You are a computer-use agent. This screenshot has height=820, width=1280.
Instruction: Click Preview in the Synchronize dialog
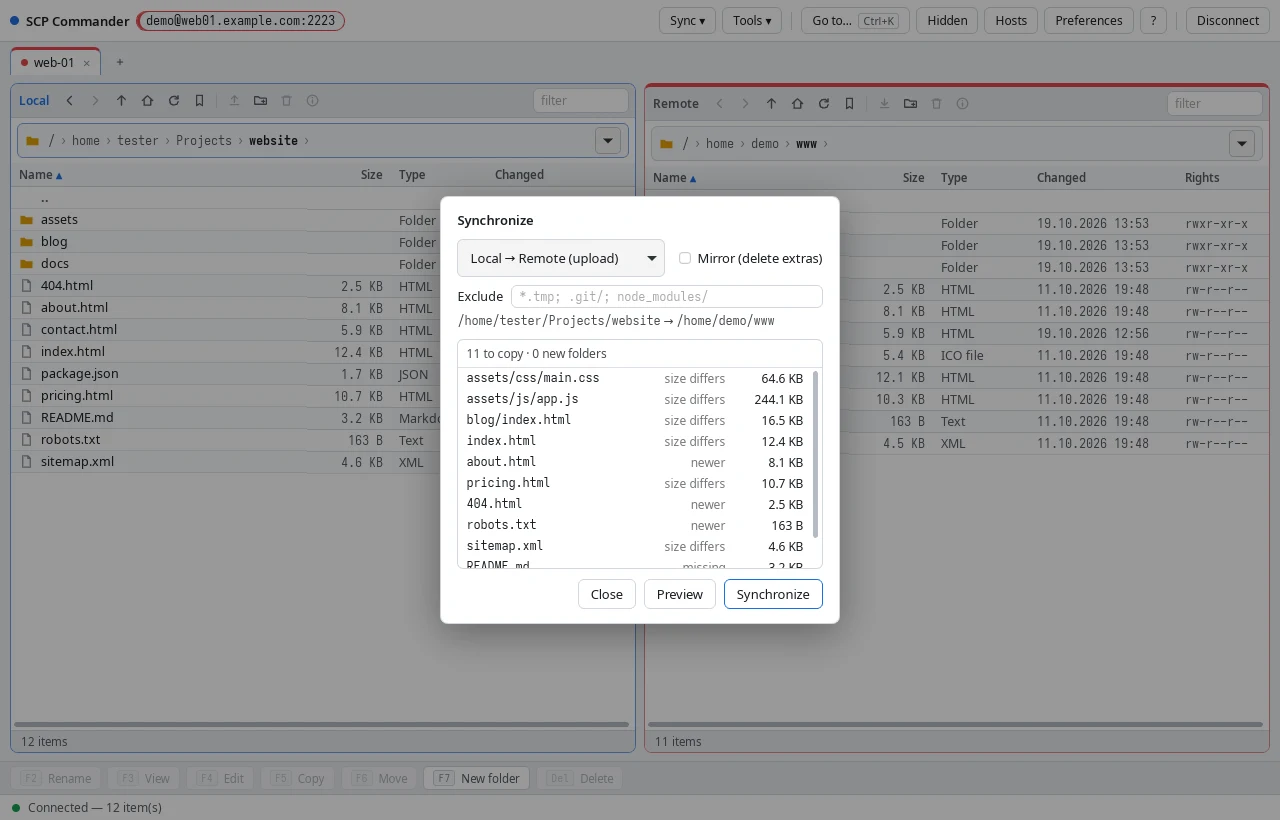(x=680, y=594)
